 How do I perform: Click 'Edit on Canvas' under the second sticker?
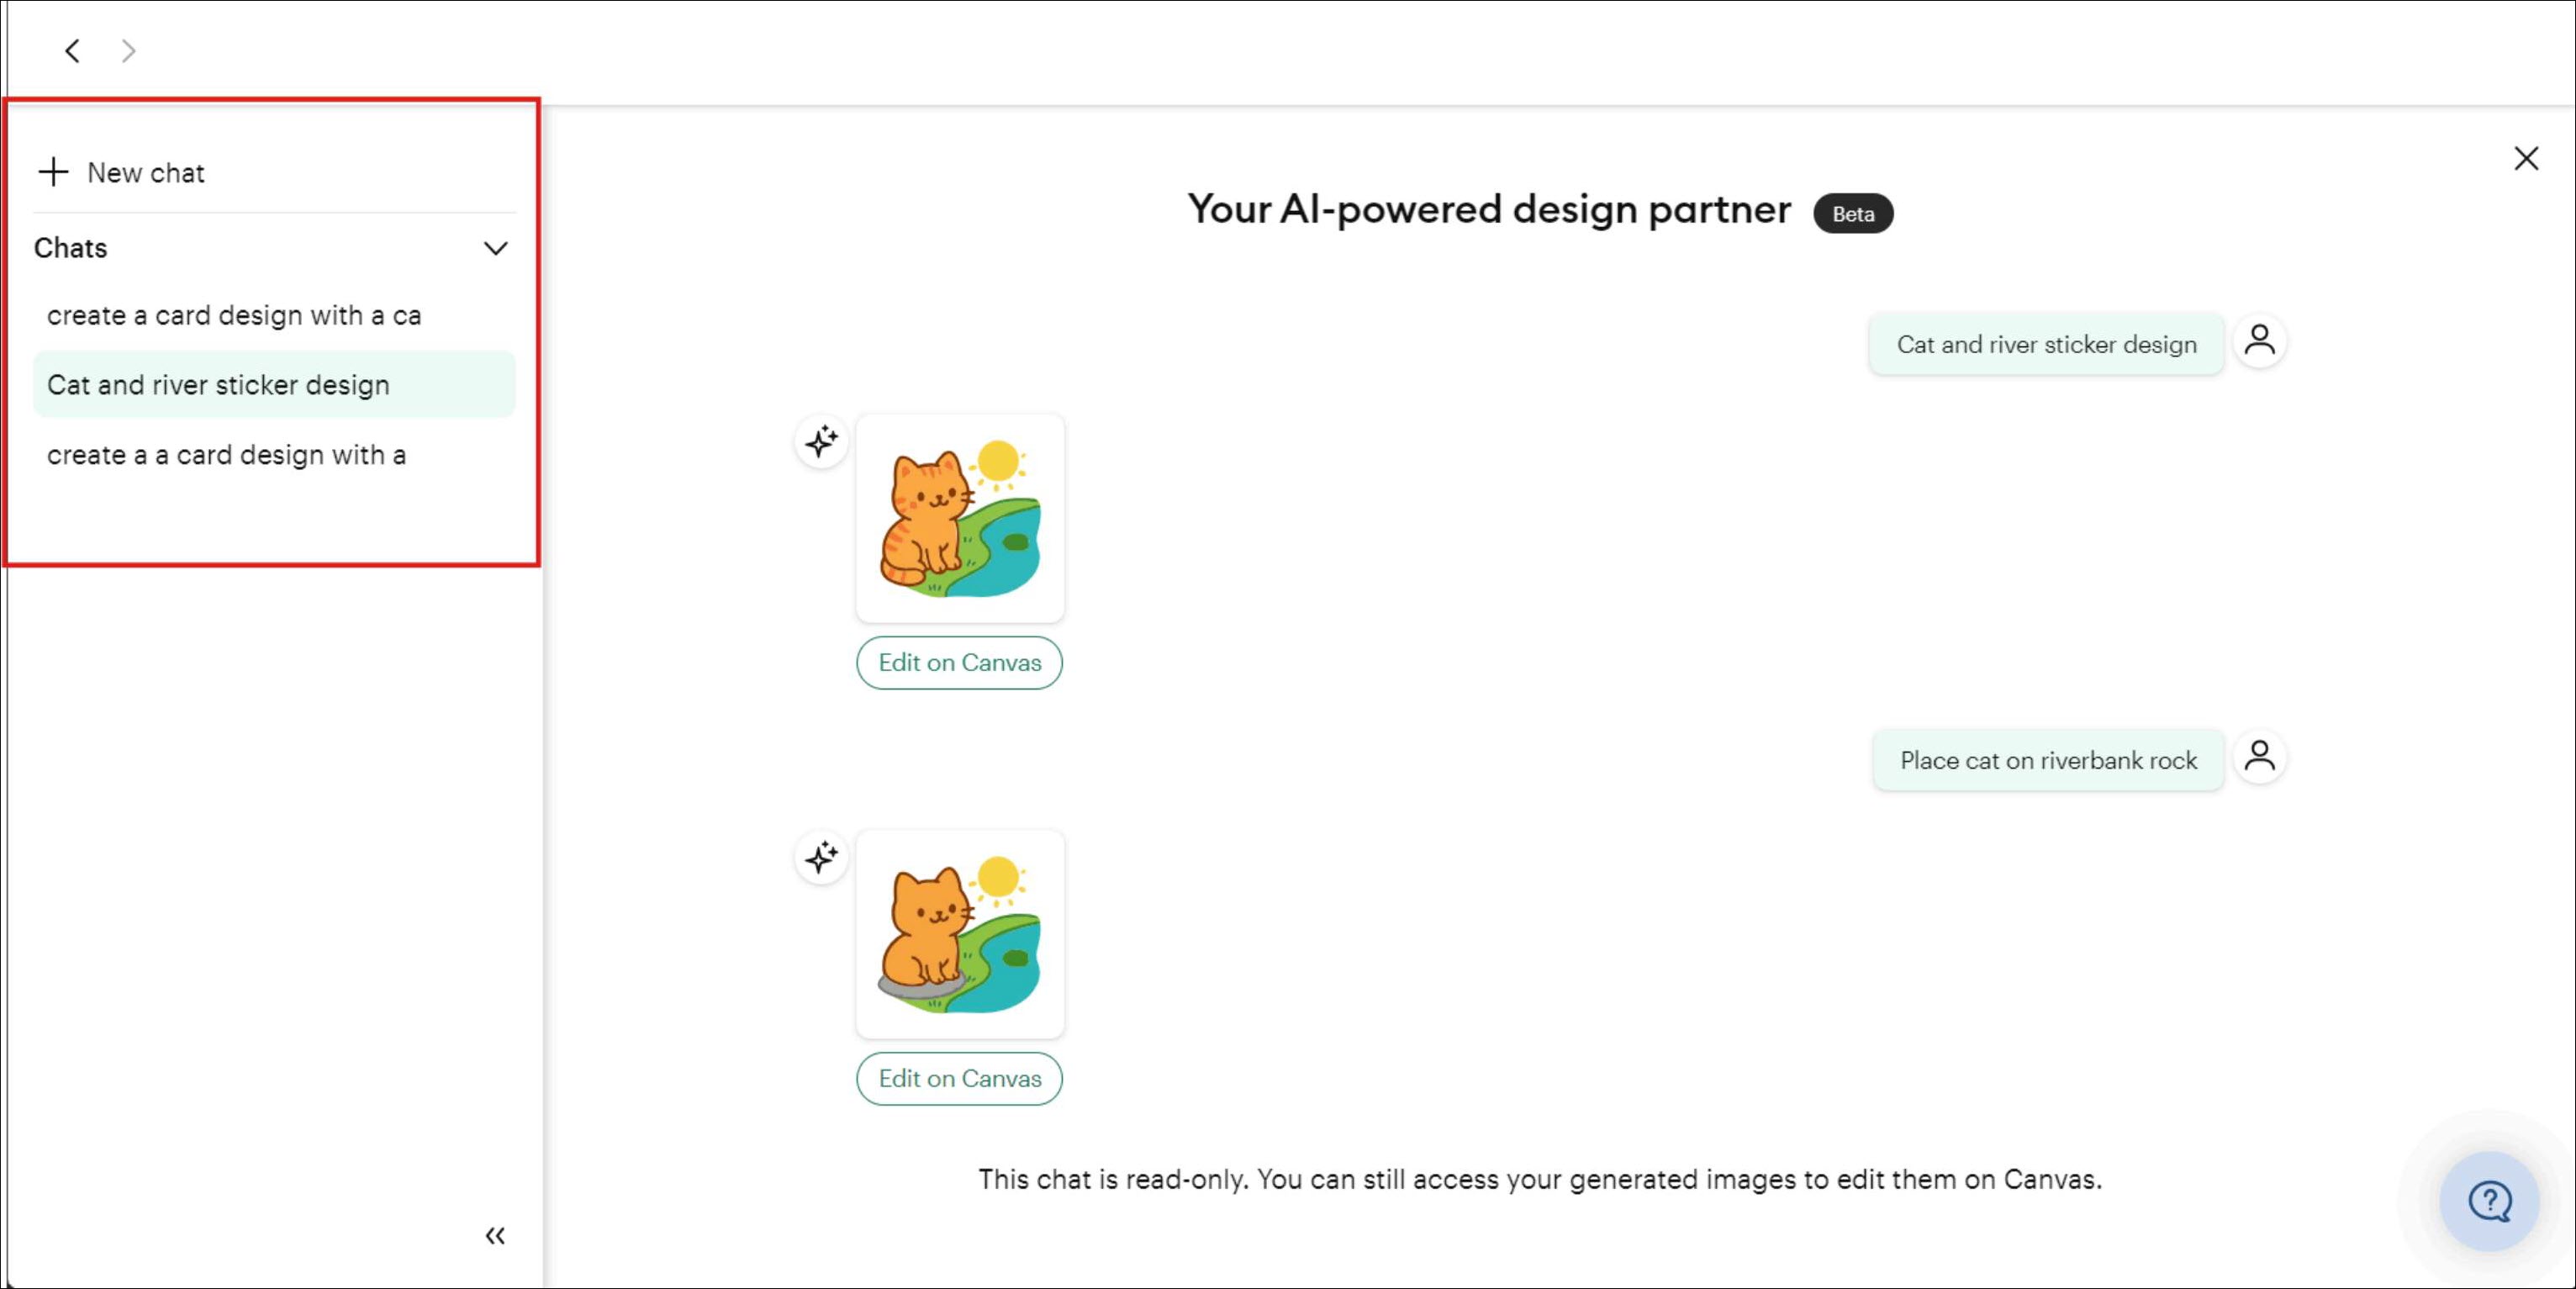(x=959, y=1078)
